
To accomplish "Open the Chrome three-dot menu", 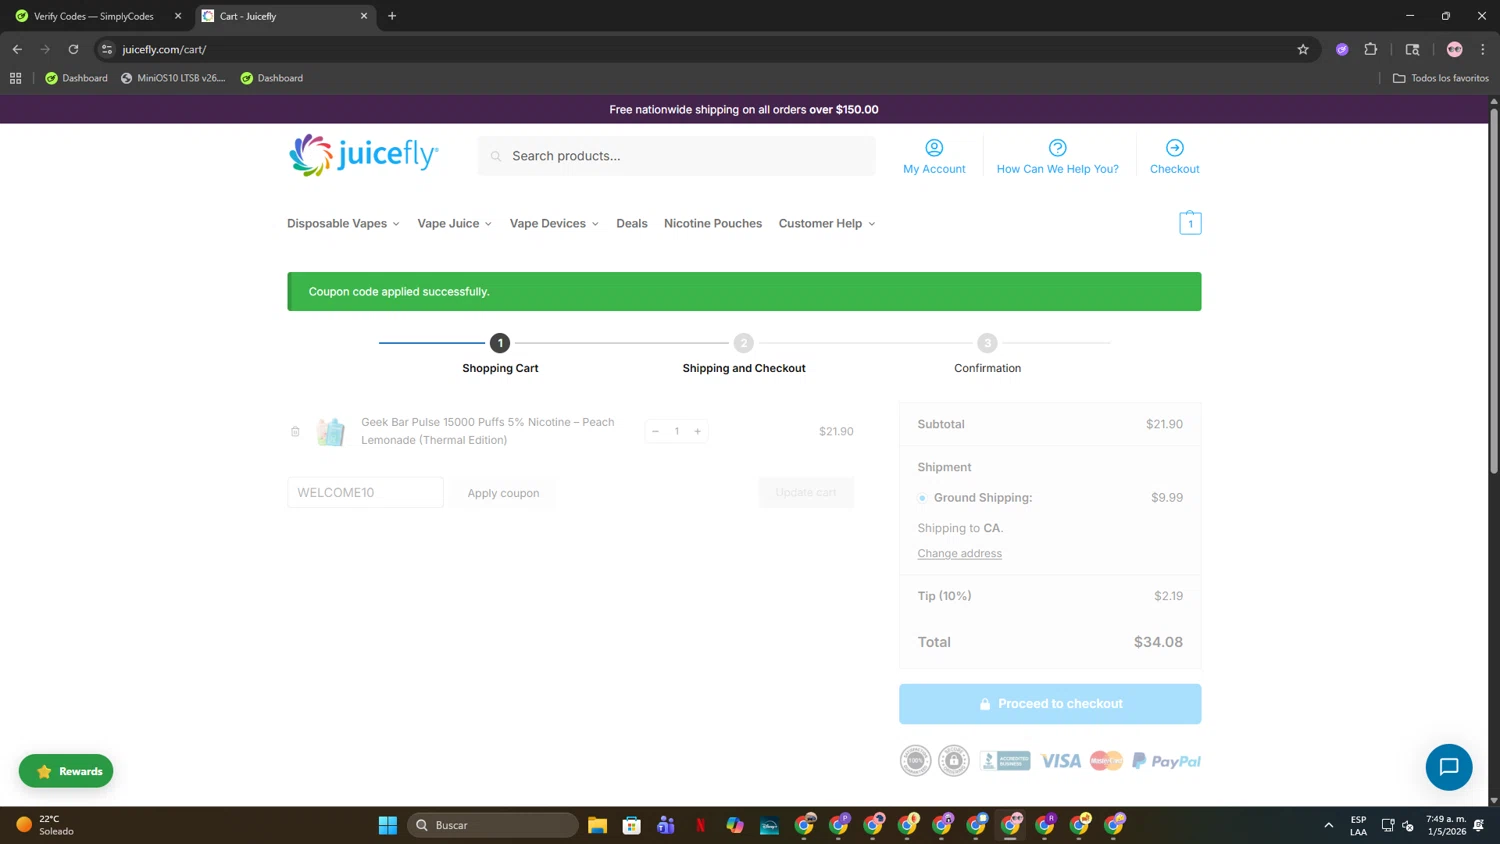I will (x=1483, y=49).
